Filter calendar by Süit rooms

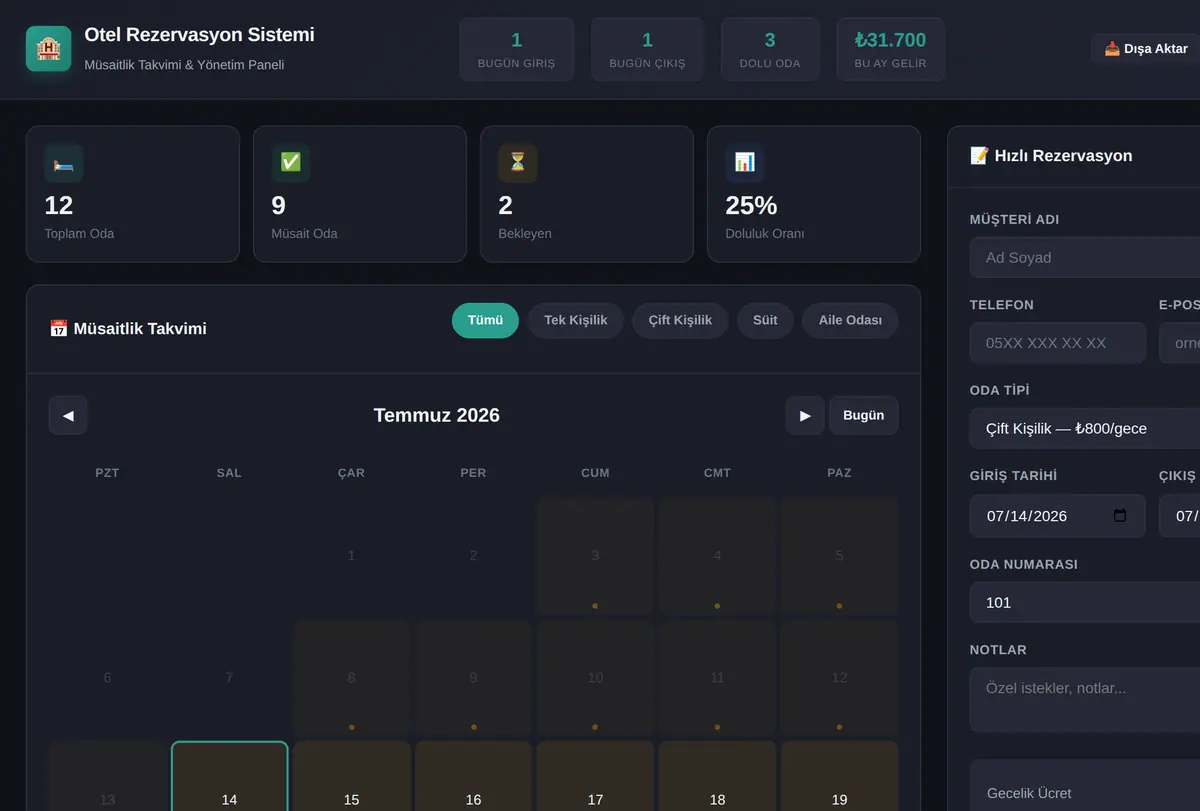coord(765,320)
